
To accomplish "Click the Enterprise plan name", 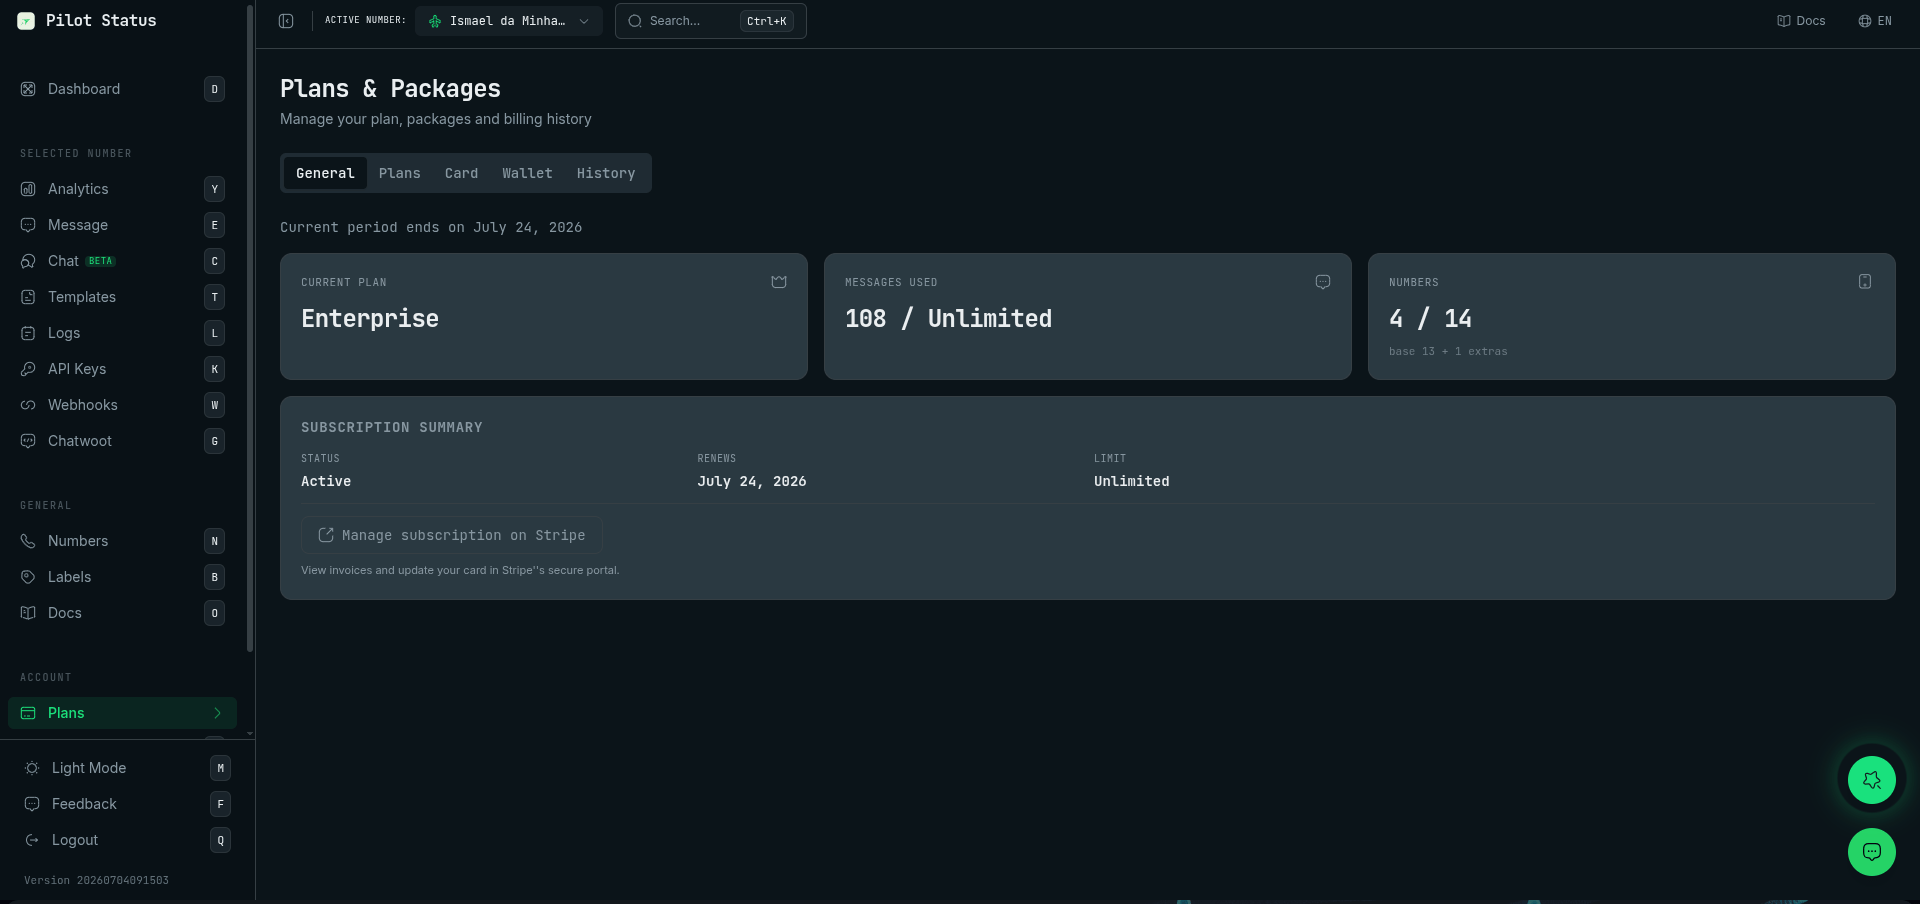I will point(370,319).
